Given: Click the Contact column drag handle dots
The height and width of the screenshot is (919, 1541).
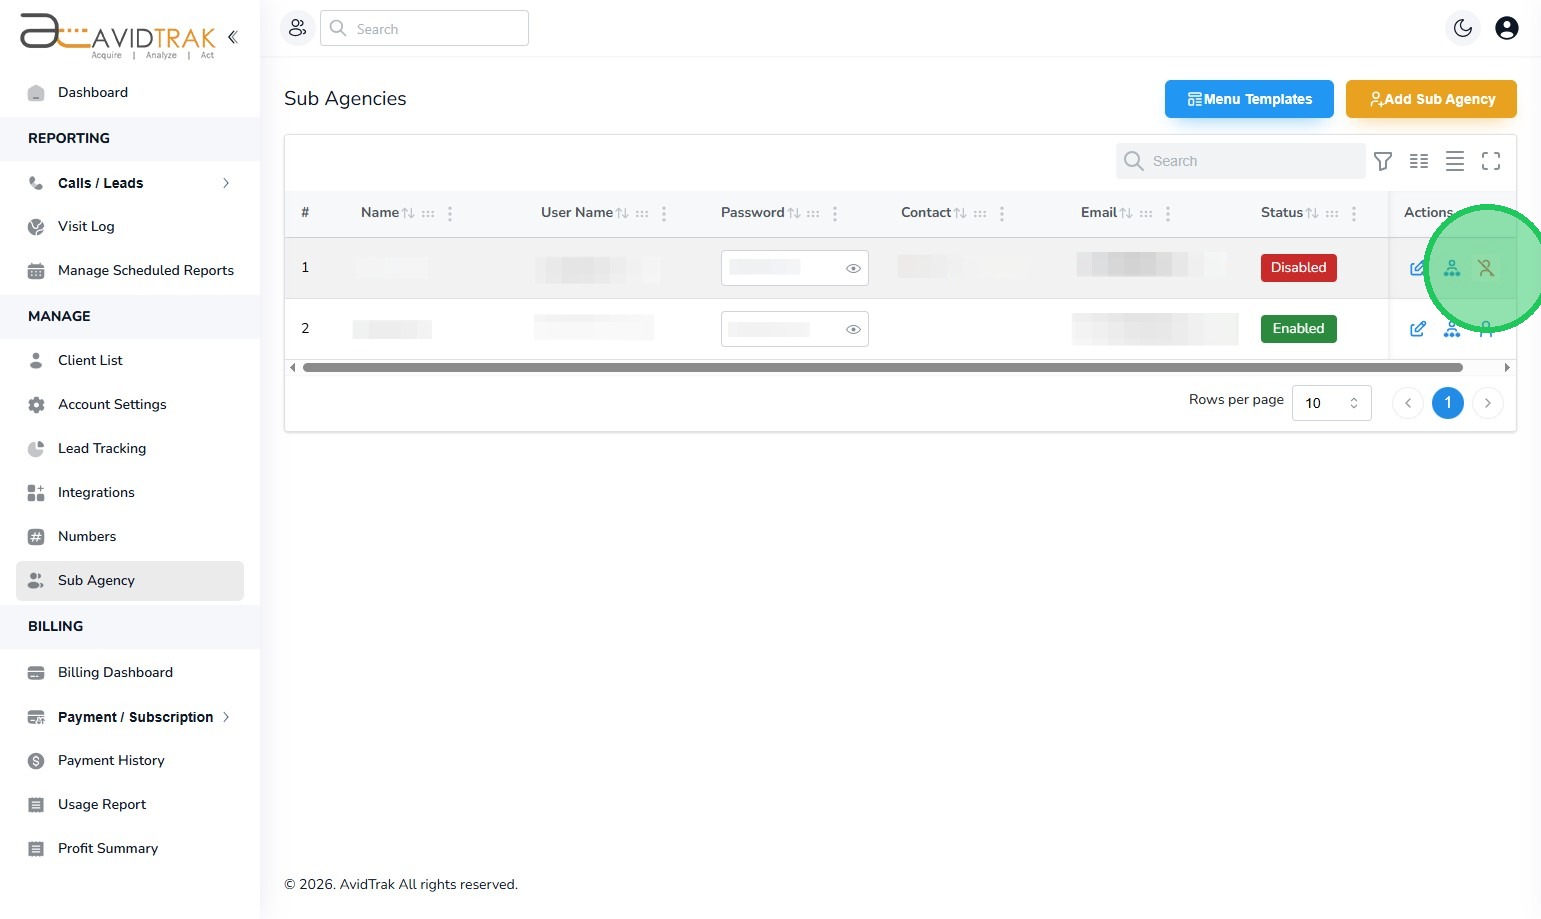Looking at the screenshot, I should click(x=980, y=213).
